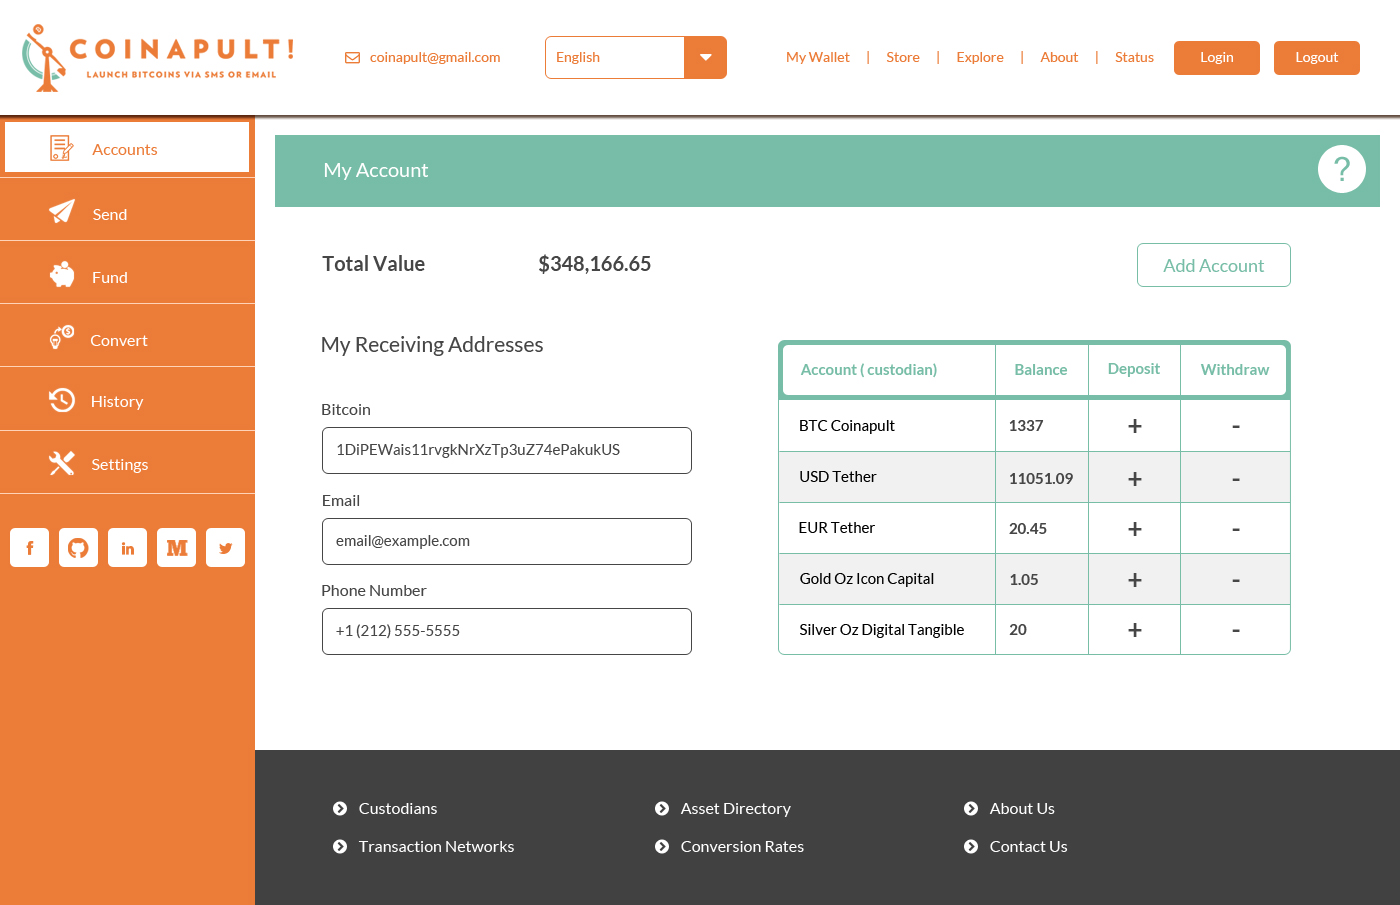The height and width of the screenshot is (905, 1400).
Task: Open the Twitter social icon
Action: [225, 548]
